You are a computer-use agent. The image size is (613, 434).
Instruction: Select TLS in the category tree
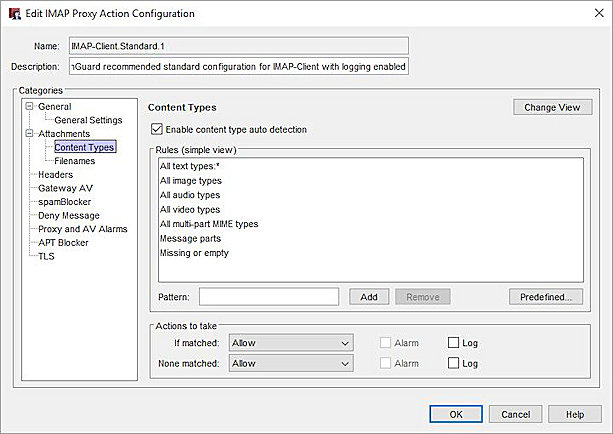pos(46,256)
